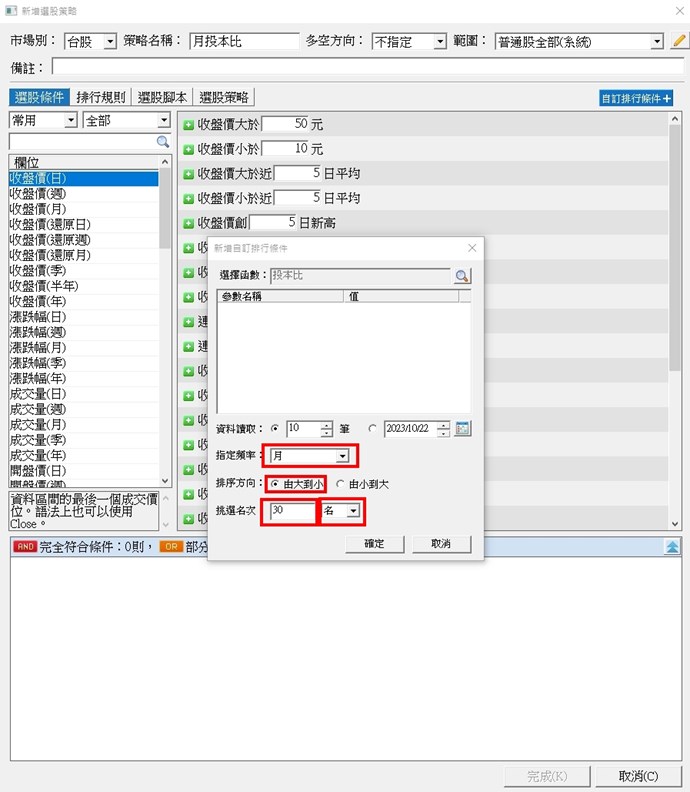Collapse the results panel with the up-arrow icon
The height and width of the screenshot is (792, 690).
pyautogui.click(x=672, y=547)
